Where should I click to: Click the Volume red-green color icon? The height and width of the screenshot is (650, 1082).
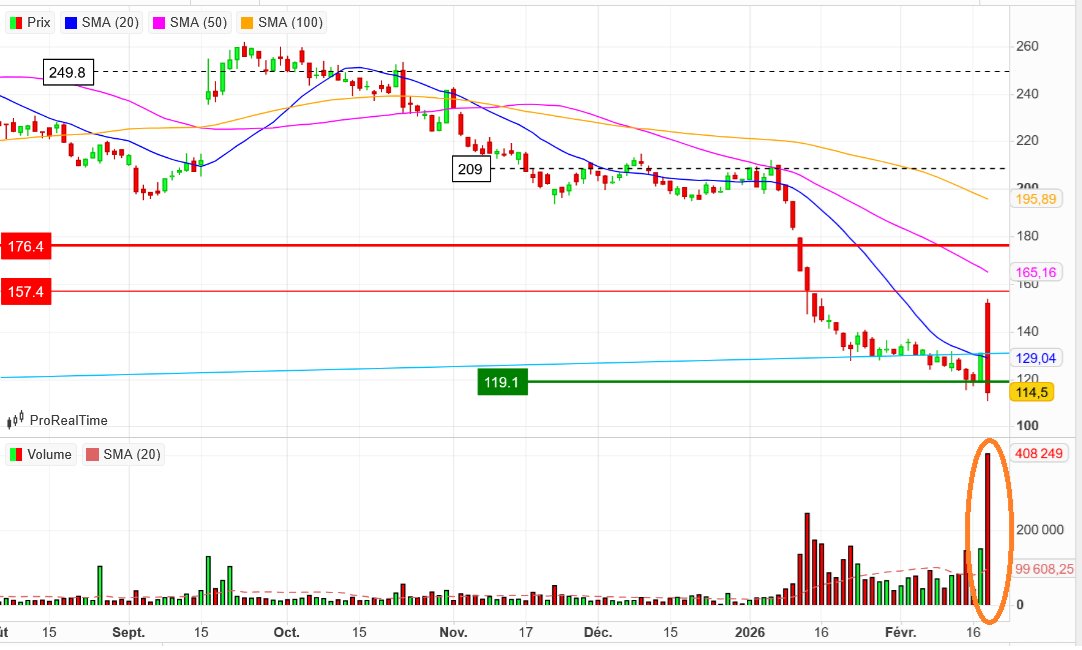point(16,455)
